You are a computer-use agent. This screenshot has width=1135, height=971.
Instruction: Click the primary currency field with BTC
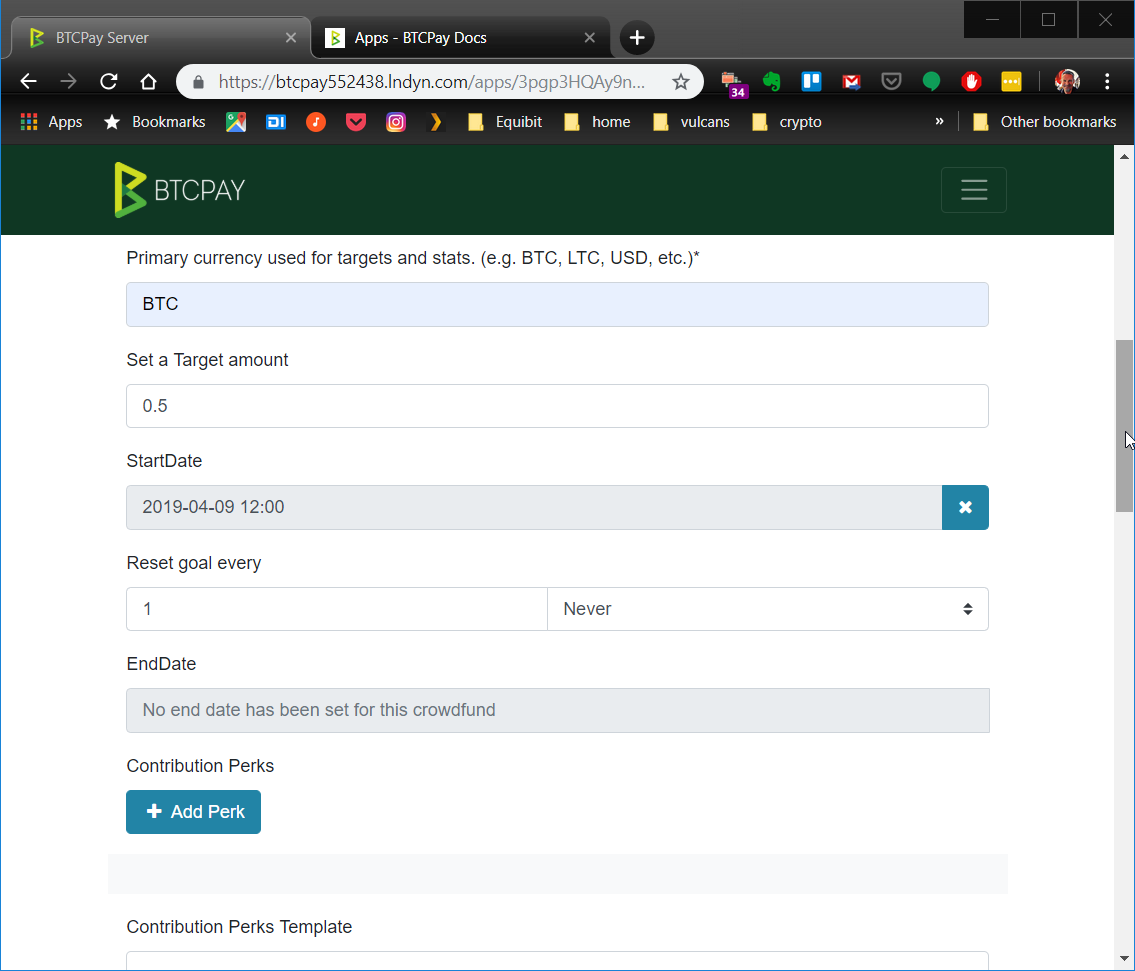[x=557, y=304]
